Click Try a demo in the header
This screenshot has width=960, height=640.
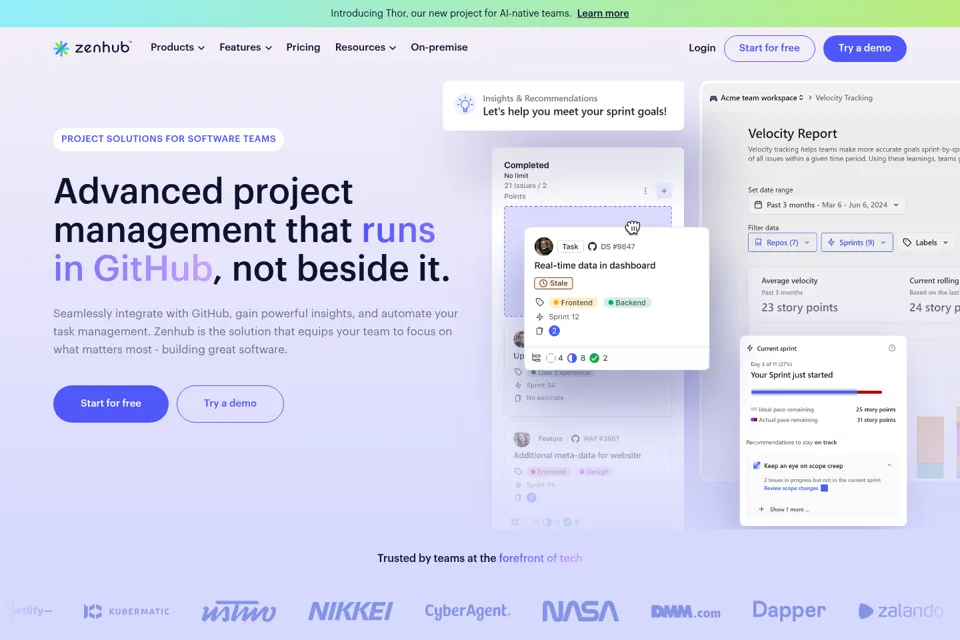tap(864, 48)
